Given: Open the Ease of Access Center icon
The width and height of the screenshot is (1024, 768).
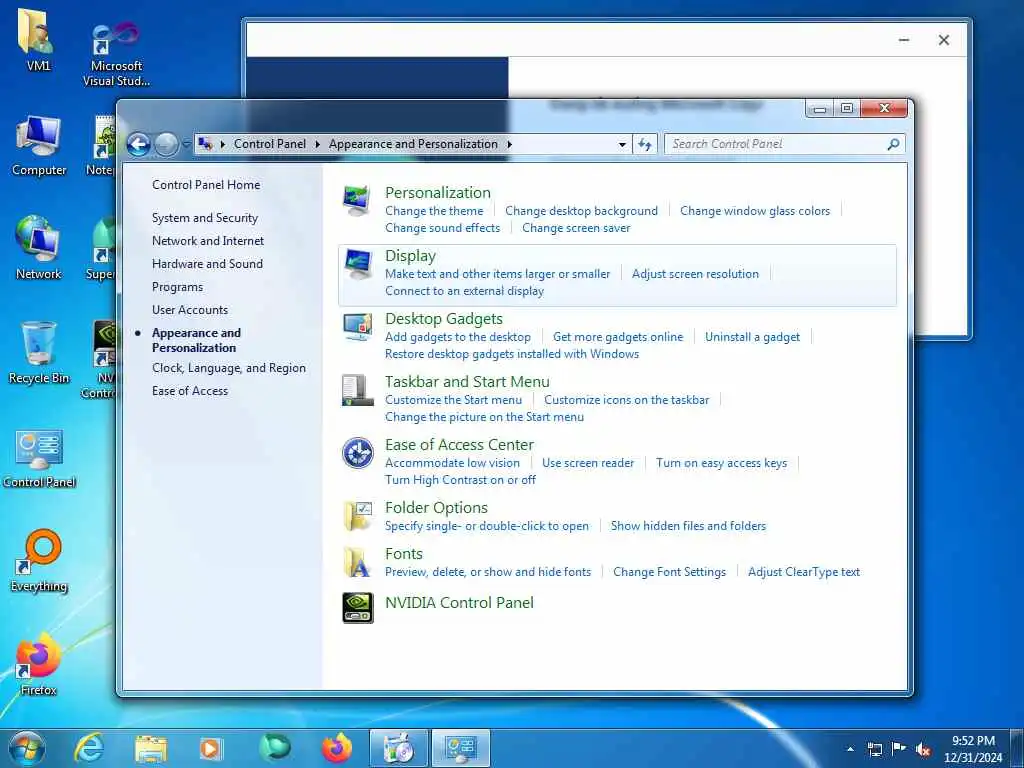Looking at the screenshot, I should [358, 453].
